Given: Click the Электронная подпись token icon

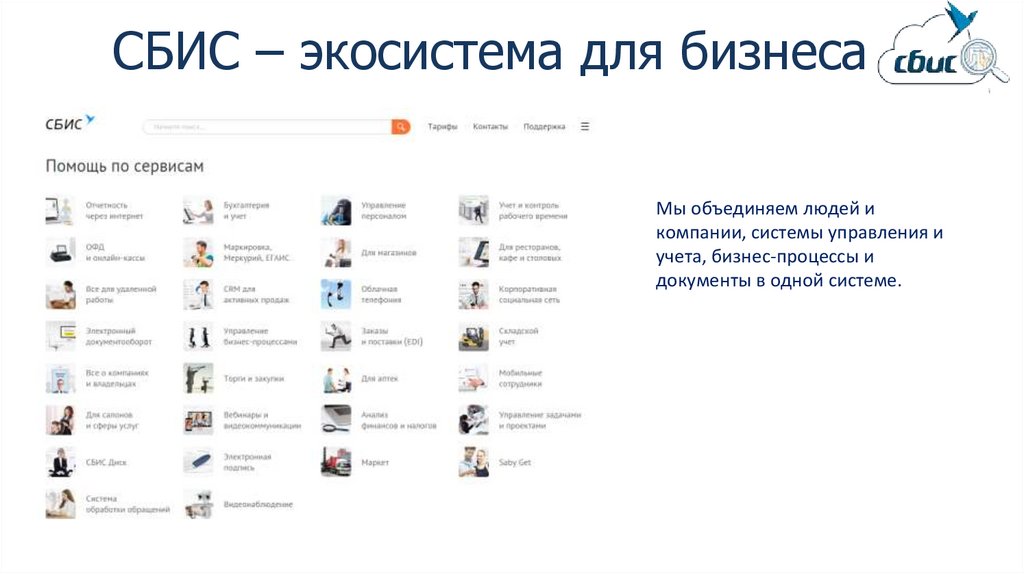Looking at the screenshot, I should coord(198,462).
